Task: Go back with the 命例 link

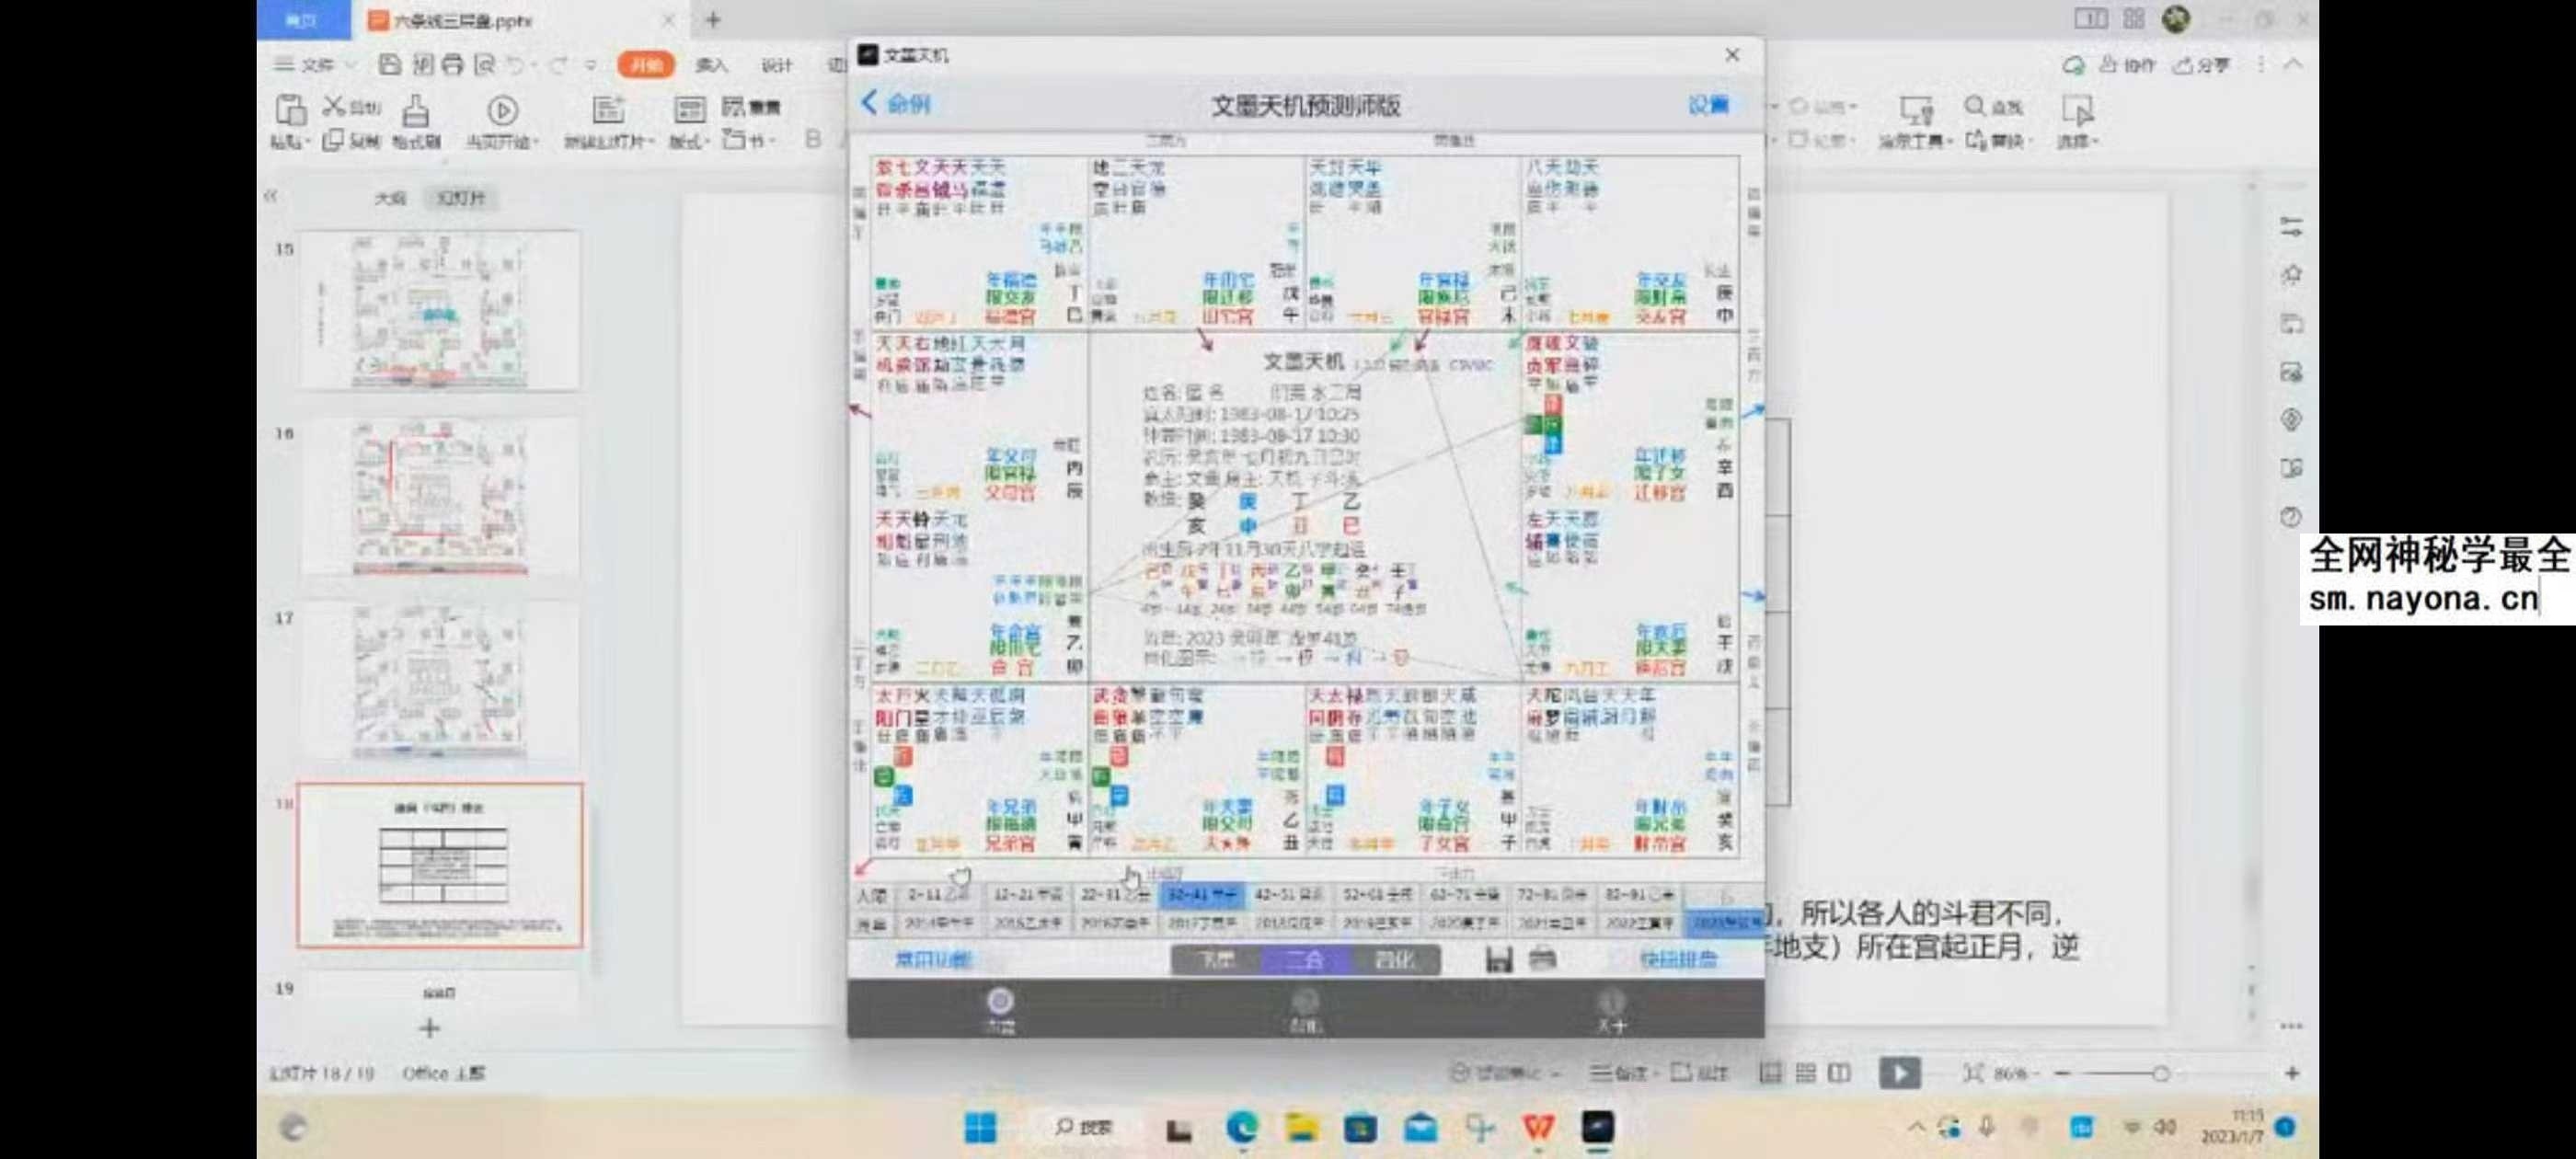Action: pyautogui.click(x=896, y=103)
